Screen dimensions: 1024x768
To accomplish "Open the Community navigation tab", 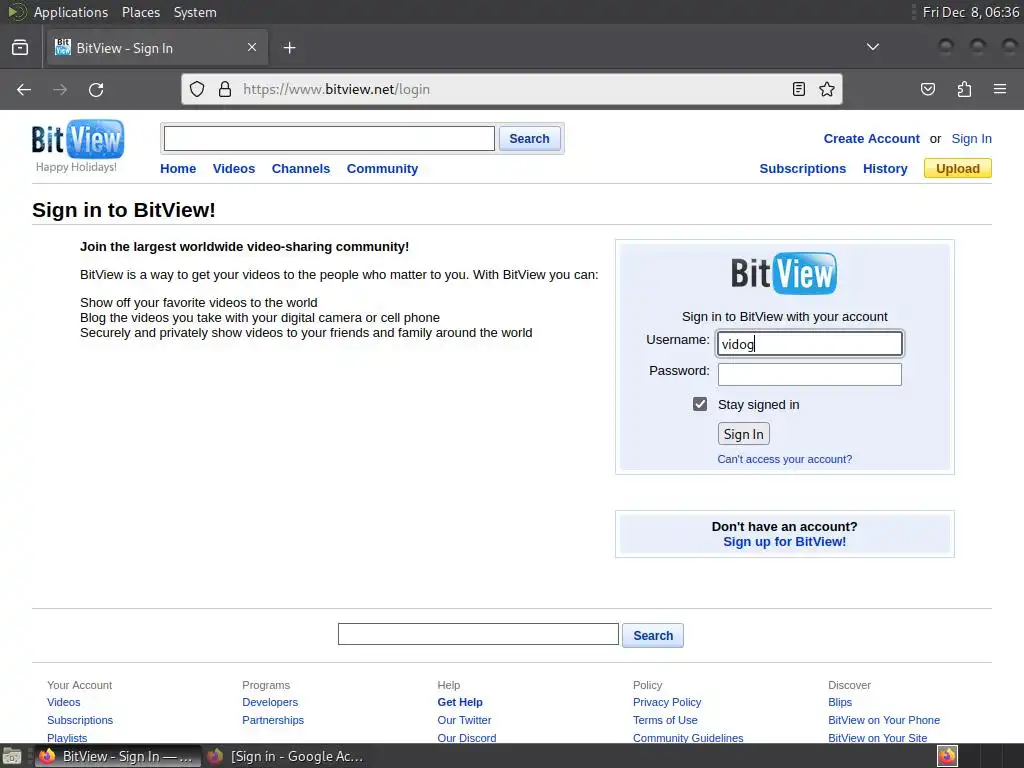I will [382, 168].
